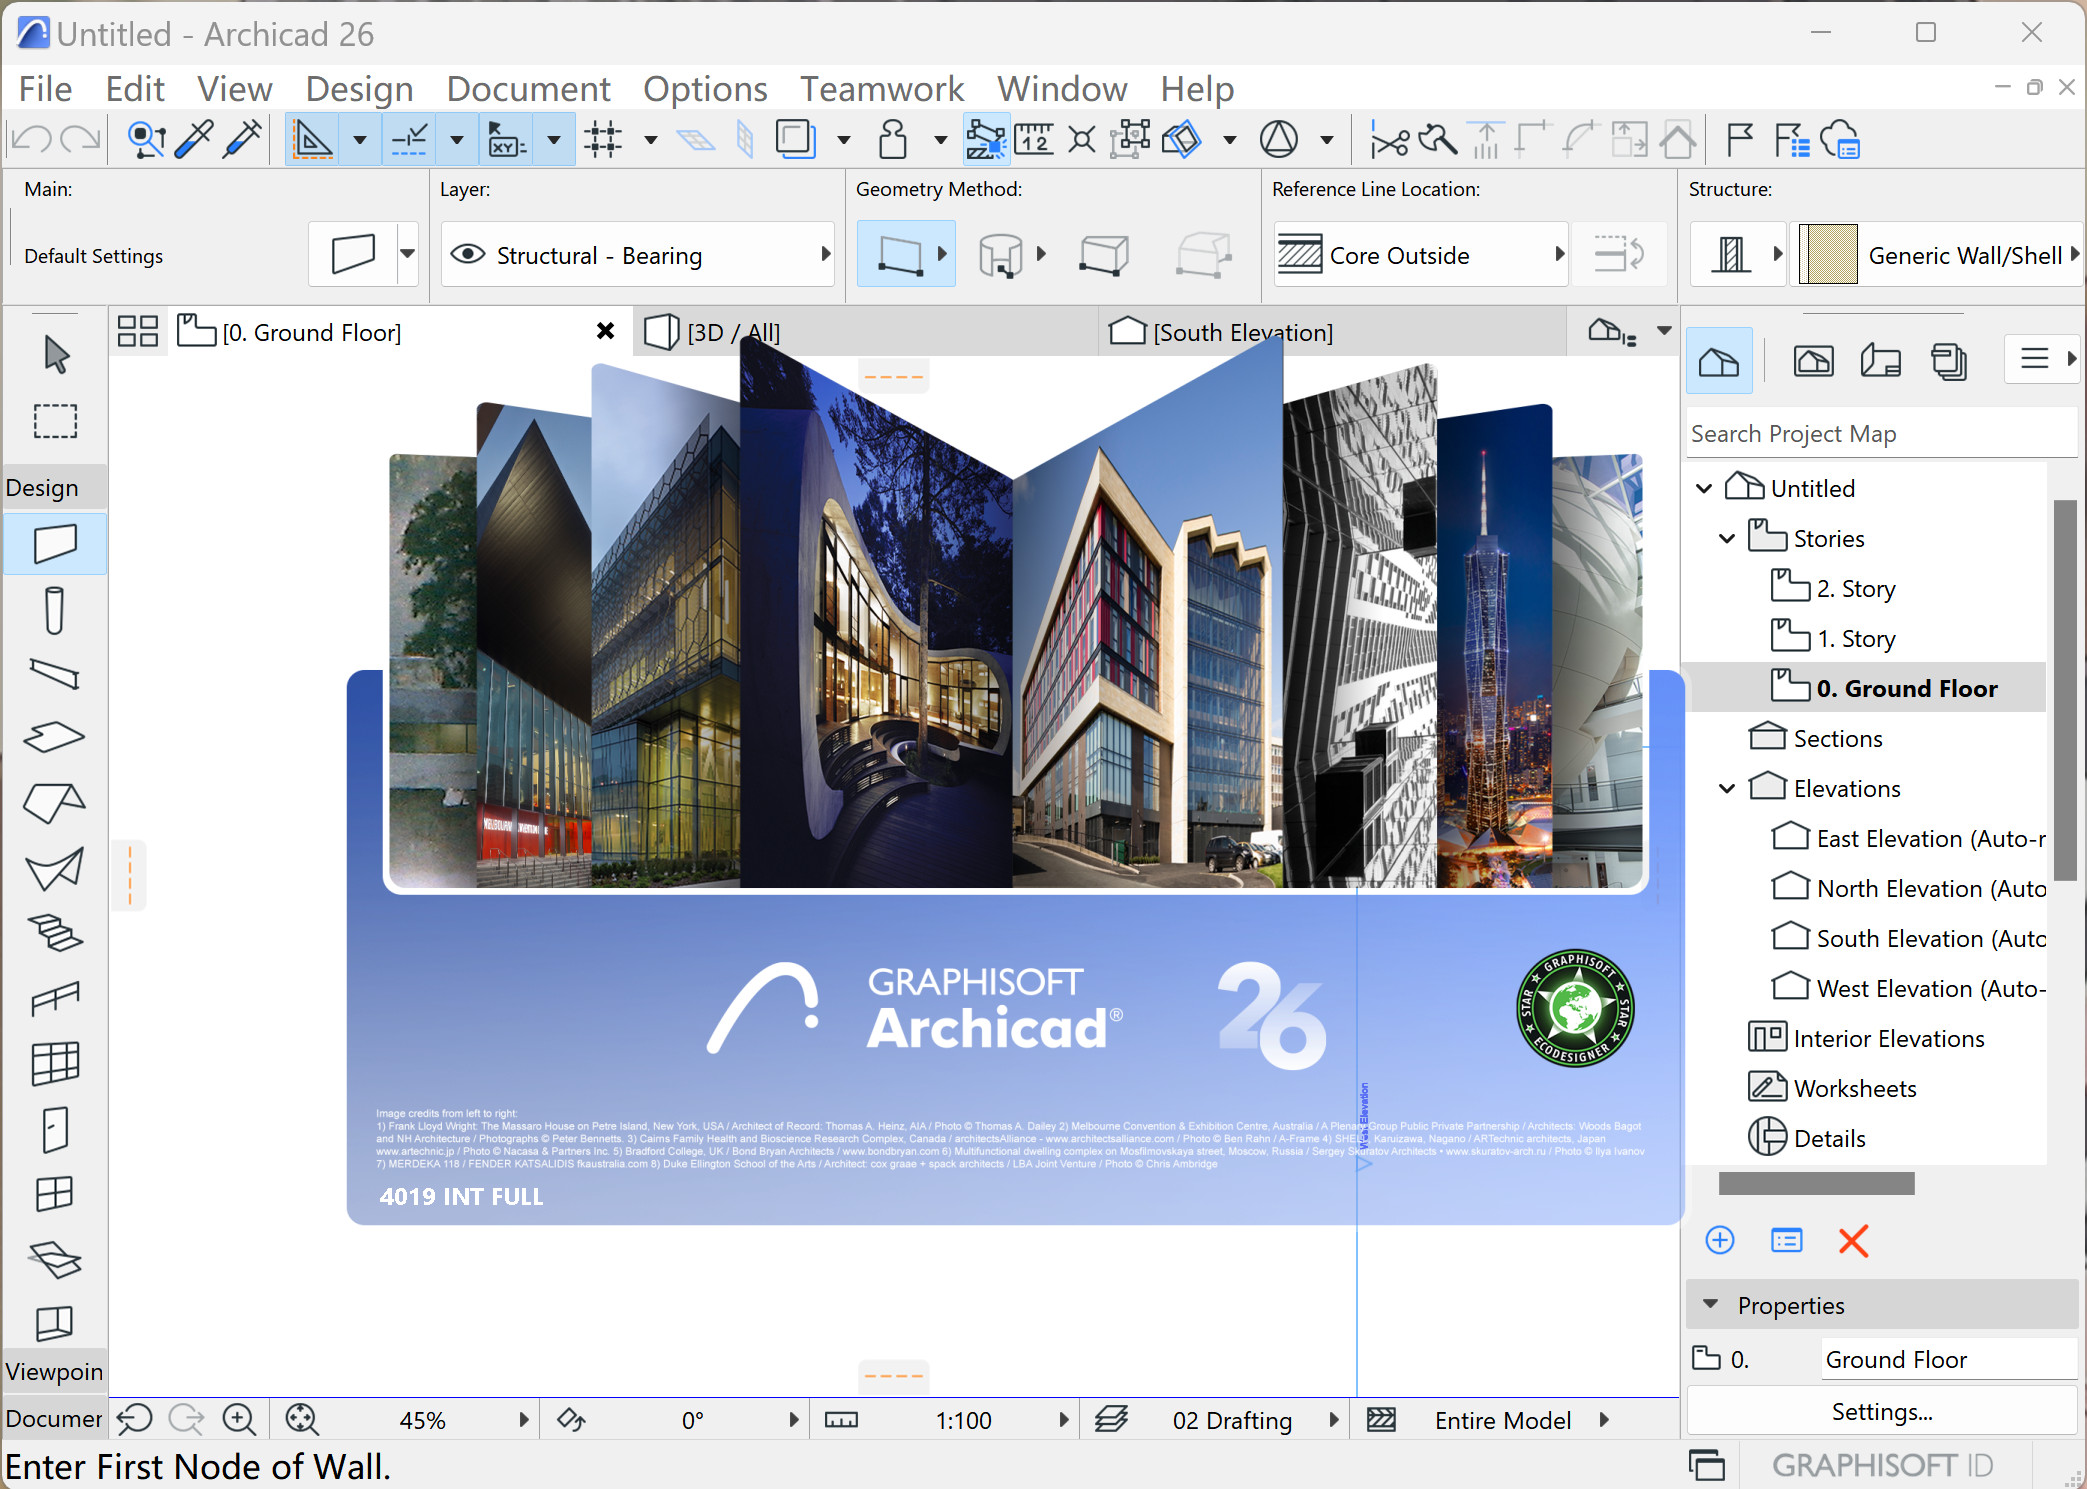
Task: Toggle Structural Bearing layer eye visibility
Action: 467,254
